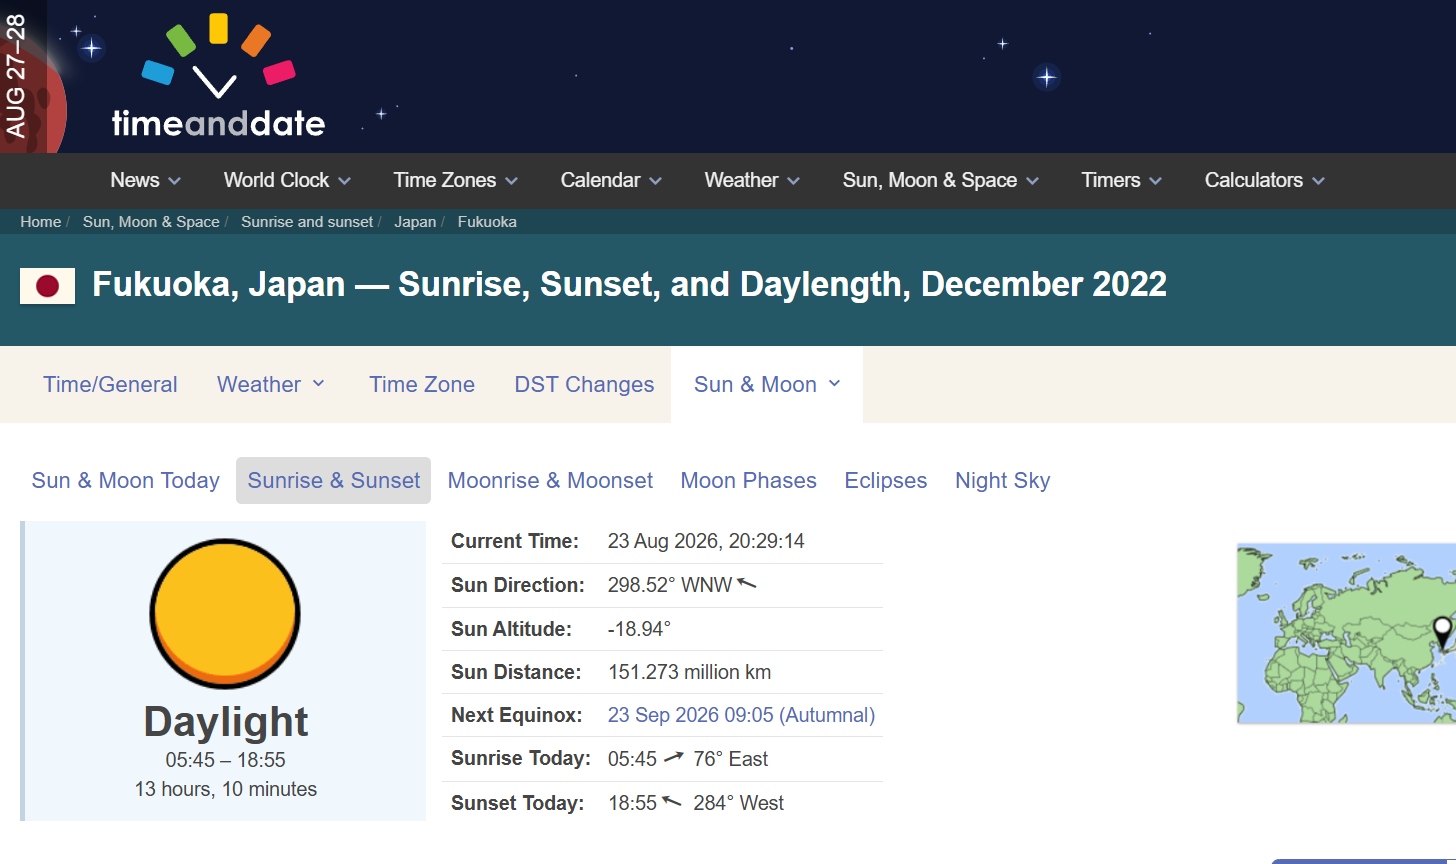This screenshot has width=1456, height=864.
Task: Follow the next equinox date link
Action: (x=741, y=715)
